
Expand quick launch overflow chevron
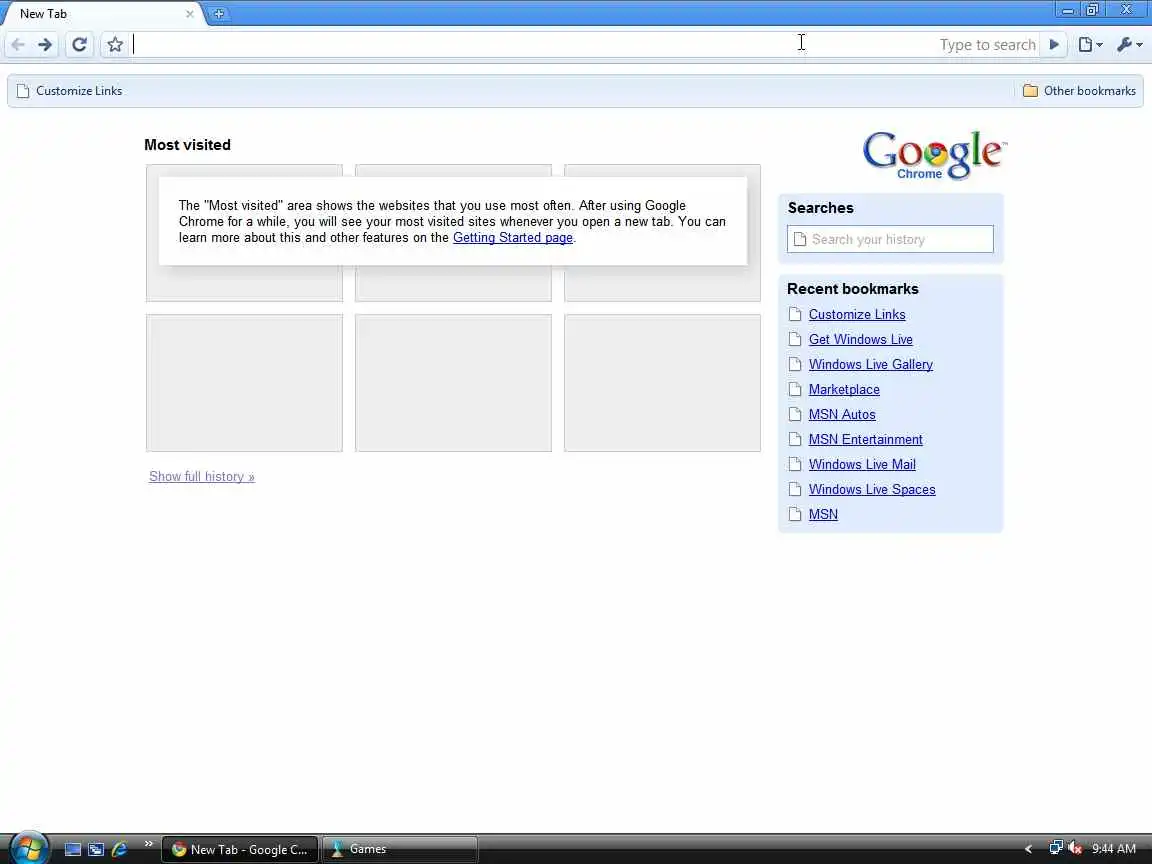(148, 843)
